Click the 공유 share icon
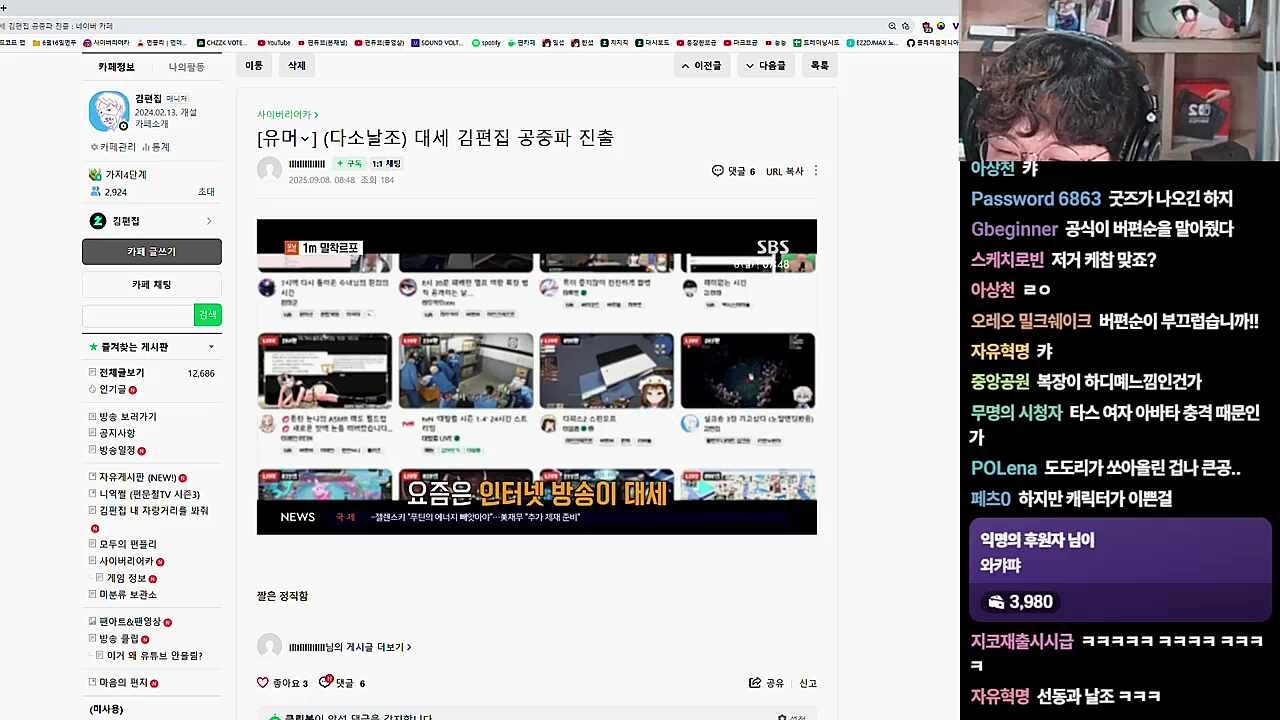This screenshot has width=1280, height=720. [755, 683]
